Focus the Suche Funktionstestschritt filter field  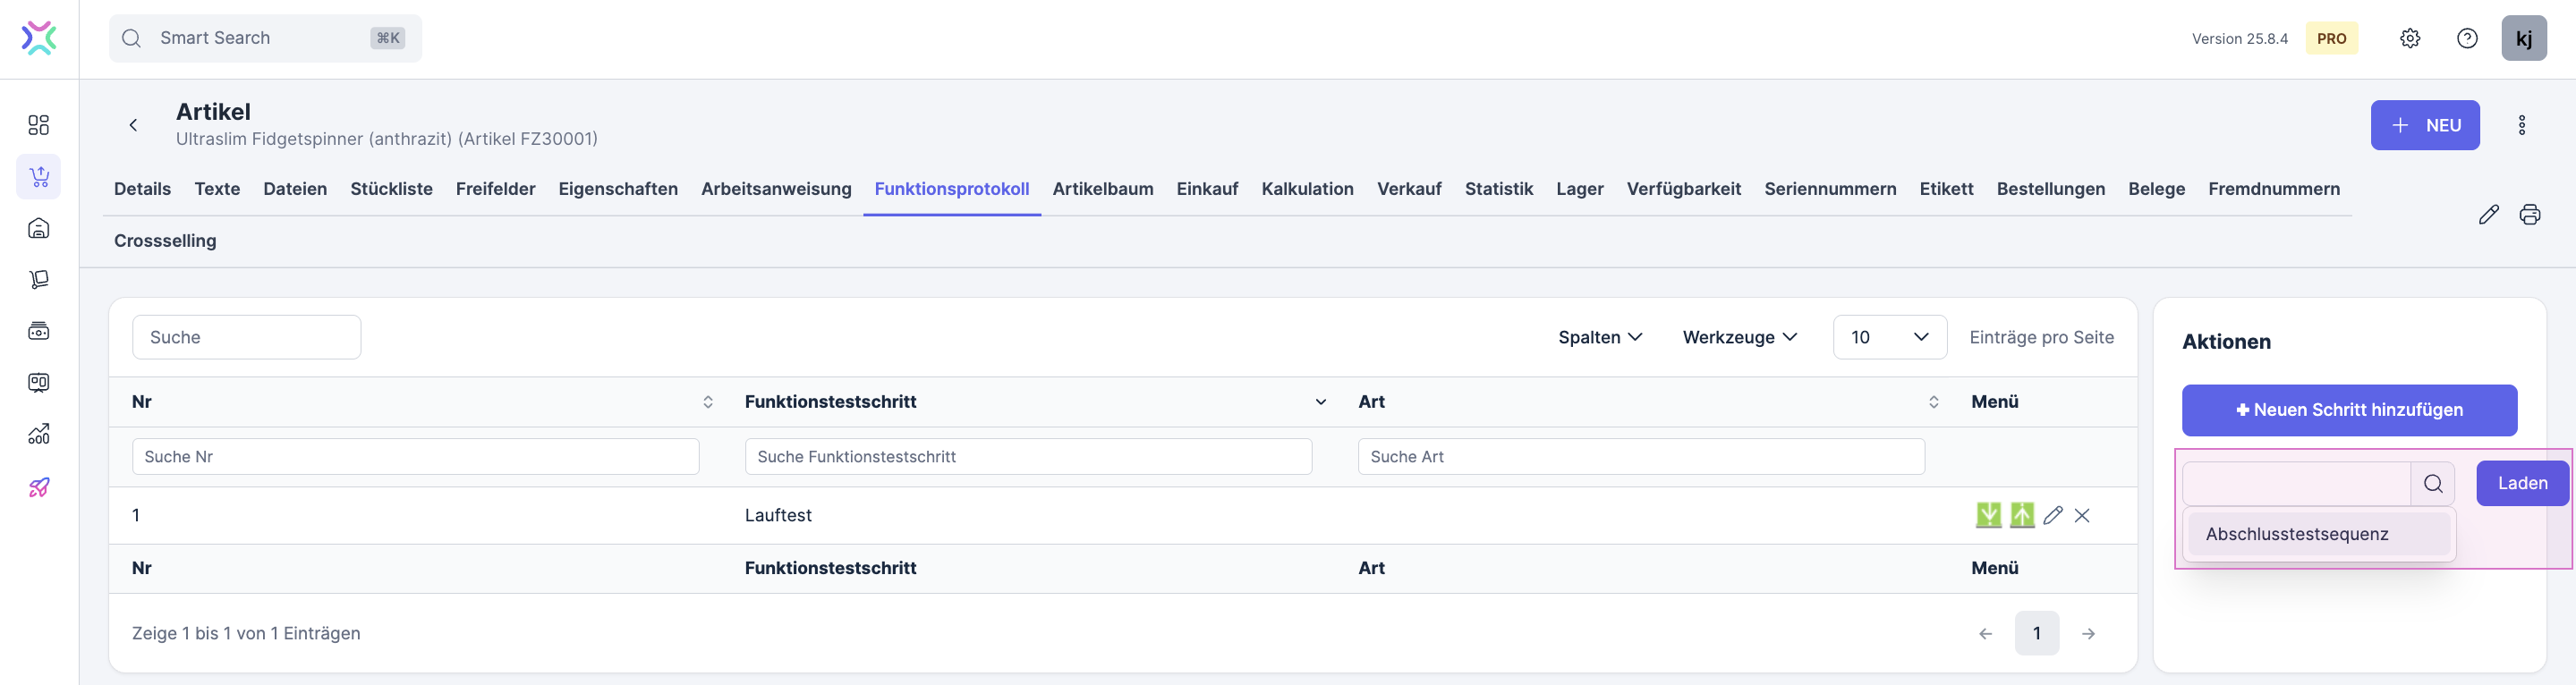click(x=1027, y=457)
